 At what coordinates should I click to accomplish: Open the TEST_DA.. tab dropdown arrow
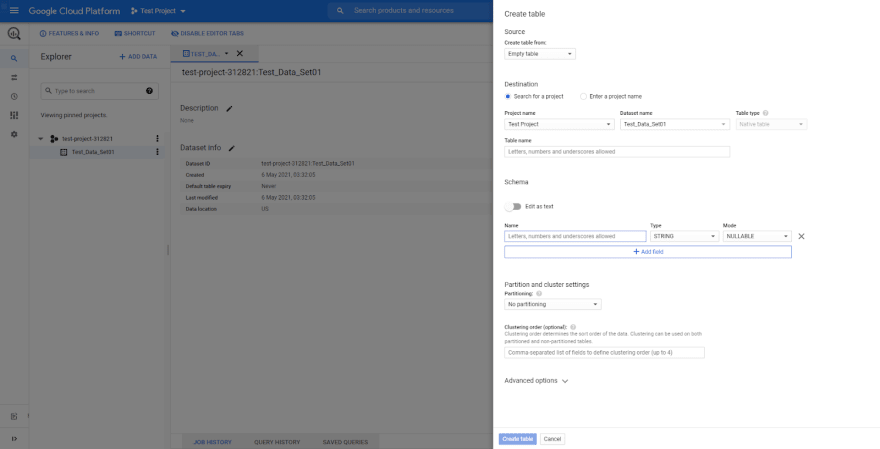227,53
